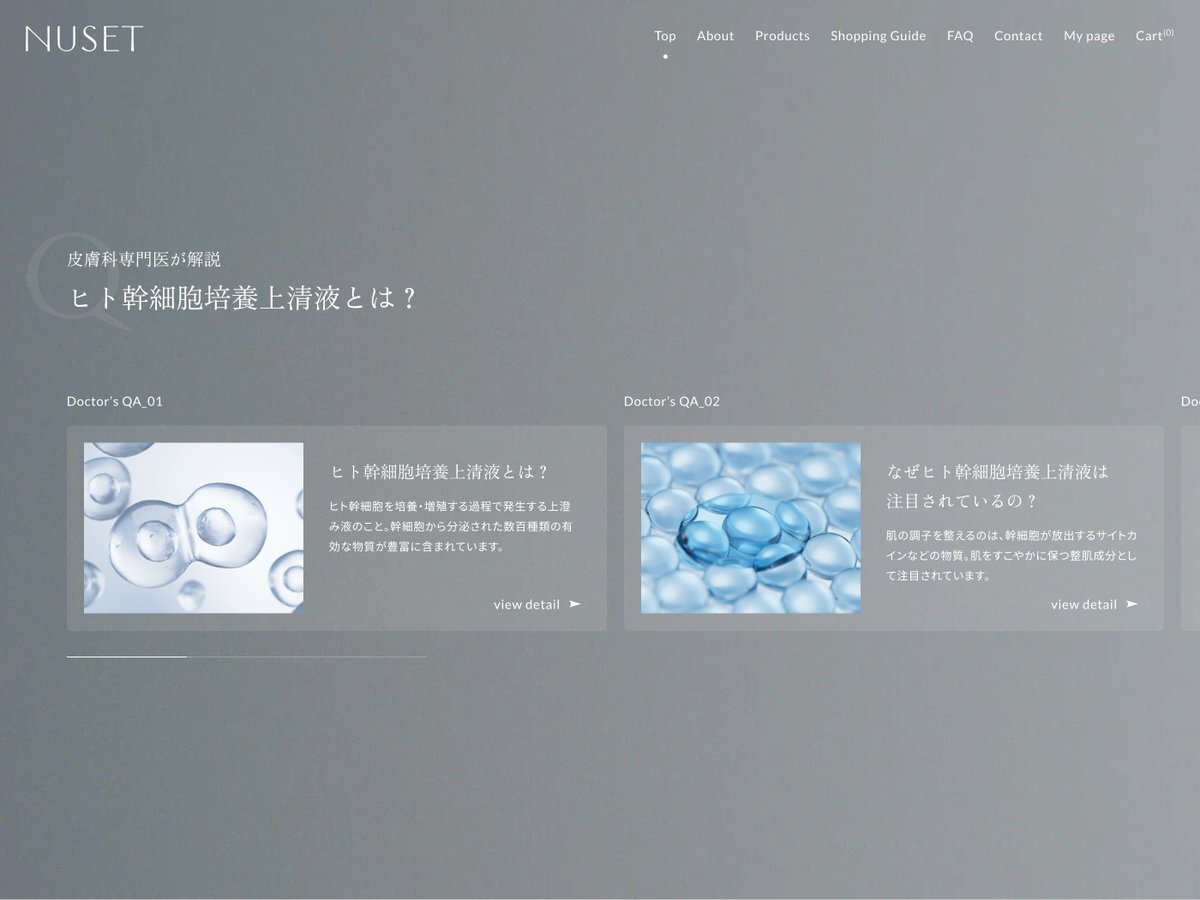Click arrow icon beside QA_02 view detail

coord(1132,604)
